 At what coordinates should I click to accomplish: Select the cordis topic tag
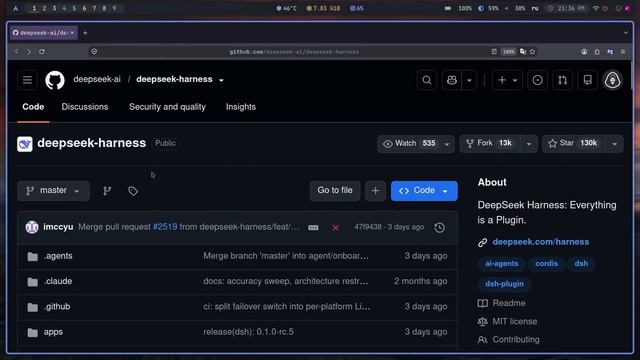click(x=547, y=264)
